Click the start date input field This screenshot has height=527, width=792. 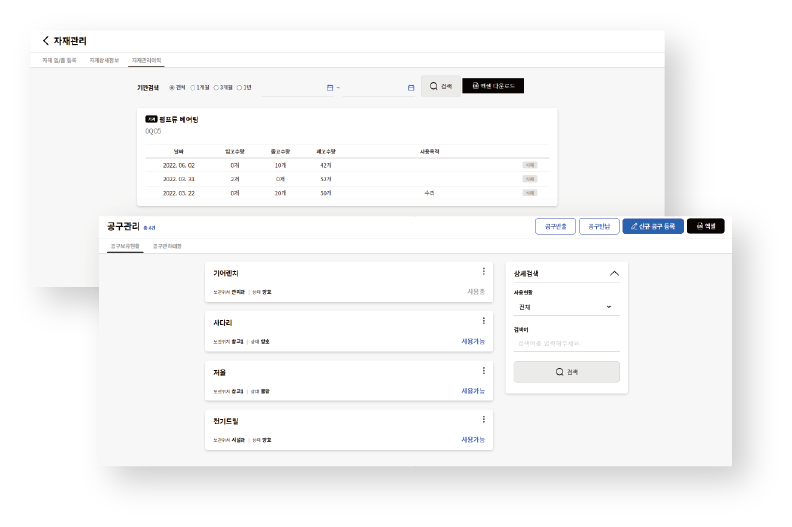pyautogui.click(x=298, y=87)
